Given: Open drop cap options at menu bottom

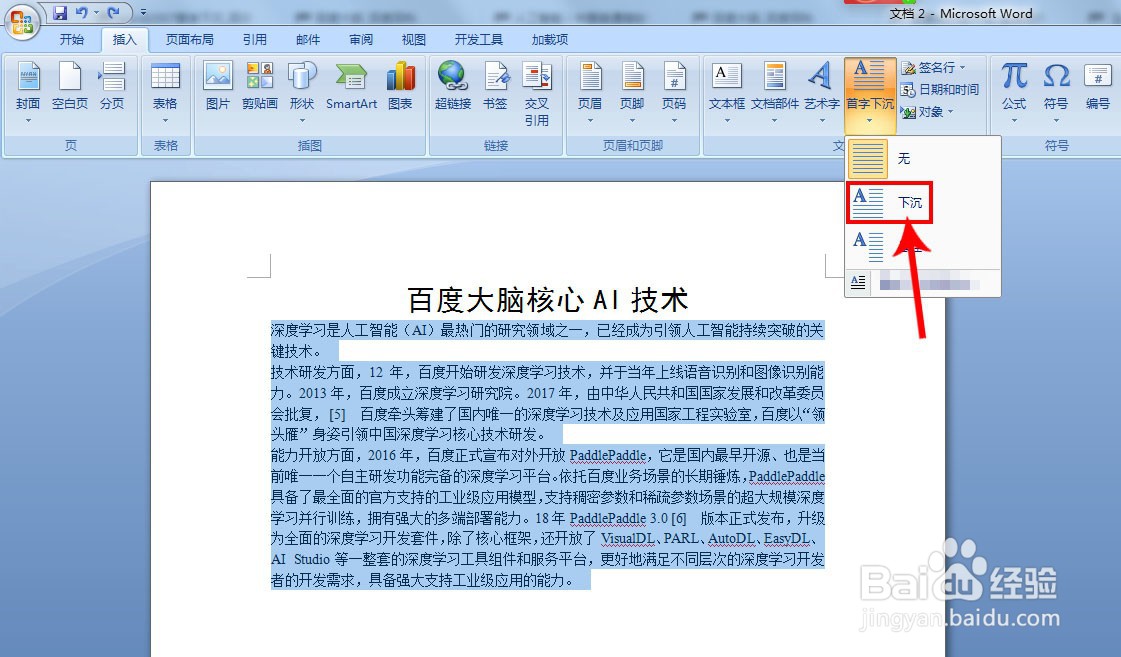Looking at the screenshot, I should (x=922, y=283).
